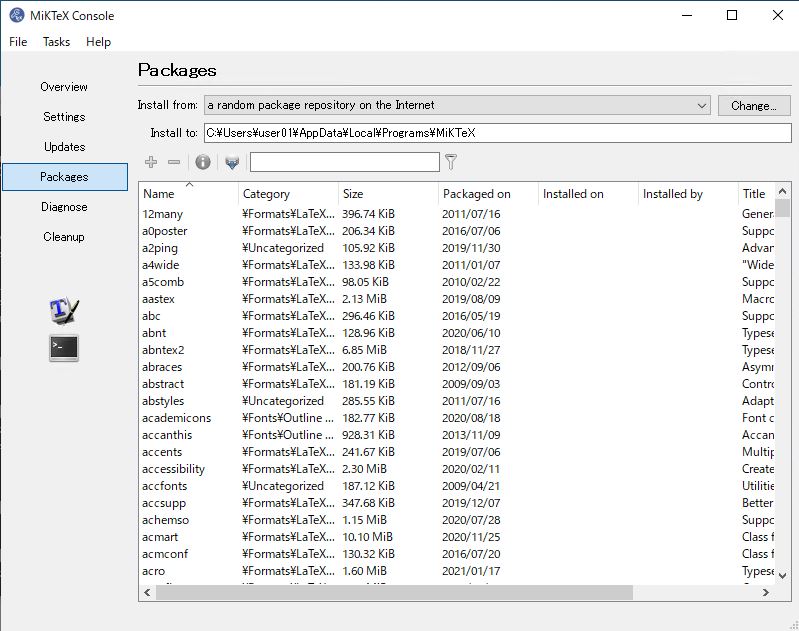Select the accanthis package row
This screenshot has width=799, height=631.
(x=457, y=435)
